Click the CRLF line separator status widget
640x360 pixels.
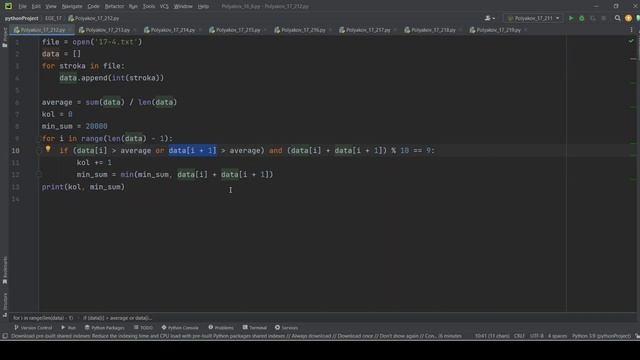[519, 336]
